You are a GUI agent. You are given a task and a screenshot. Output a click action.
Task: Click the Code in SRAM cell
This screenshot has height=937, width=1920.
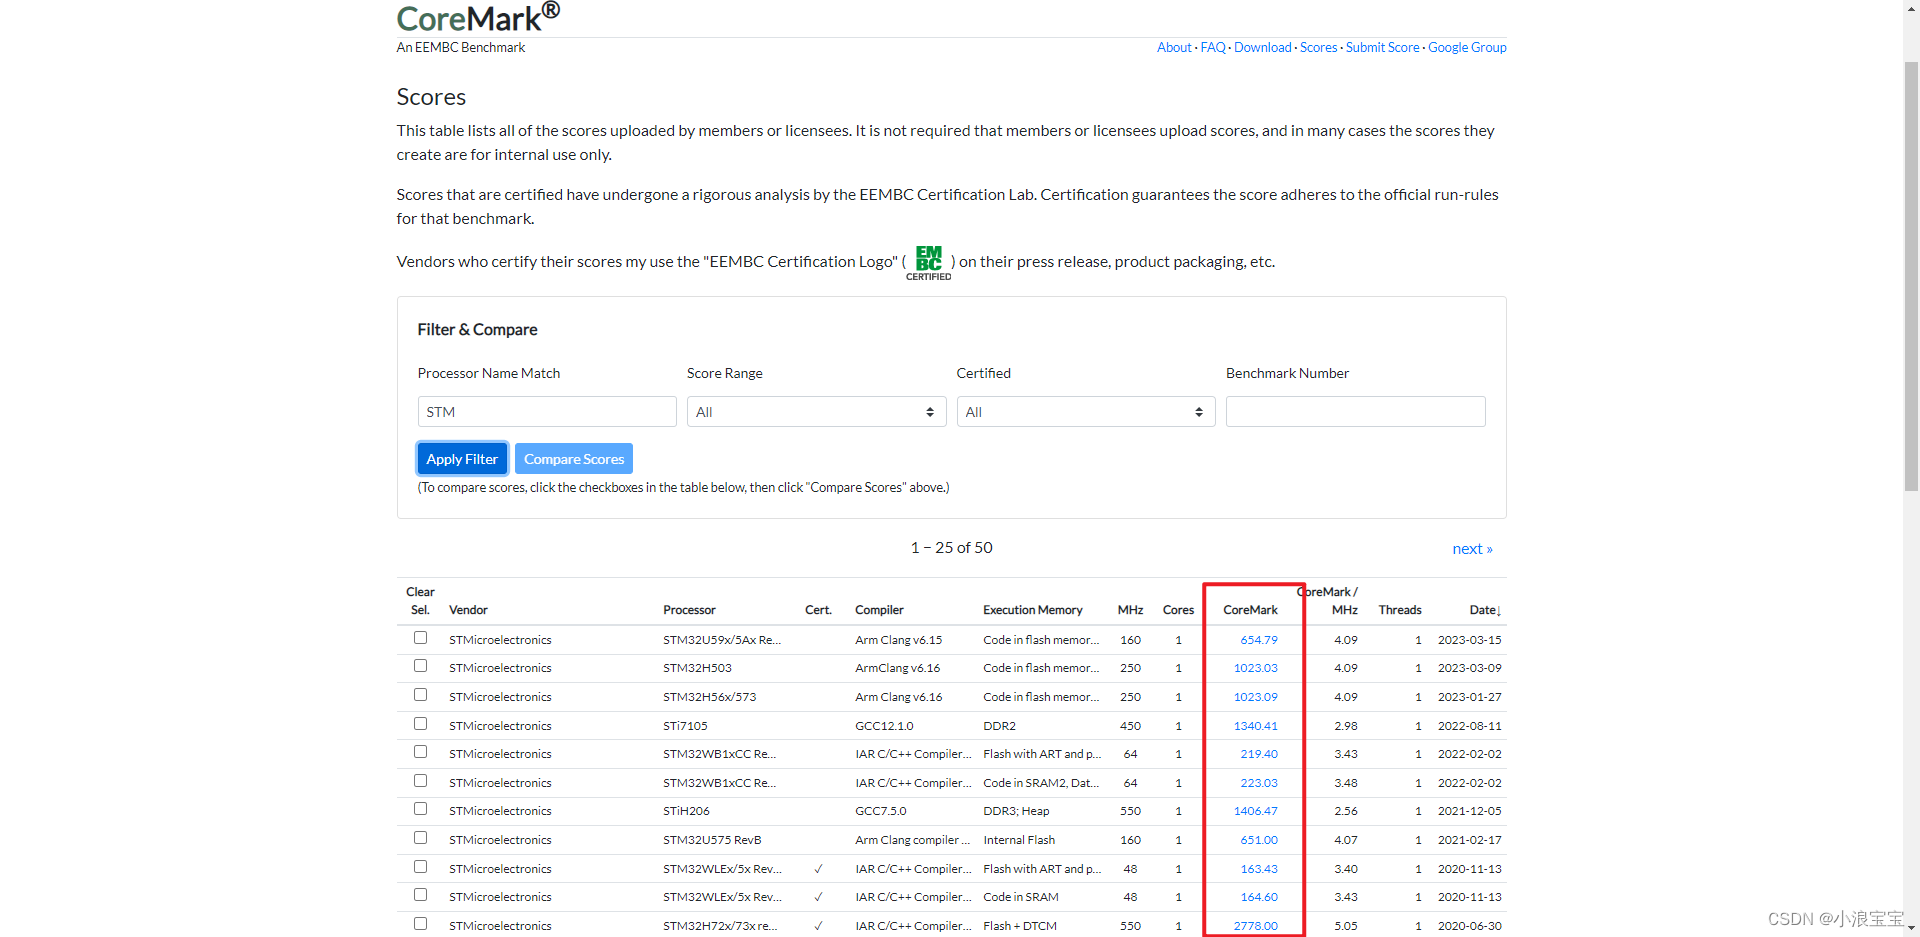[1021, 897]
